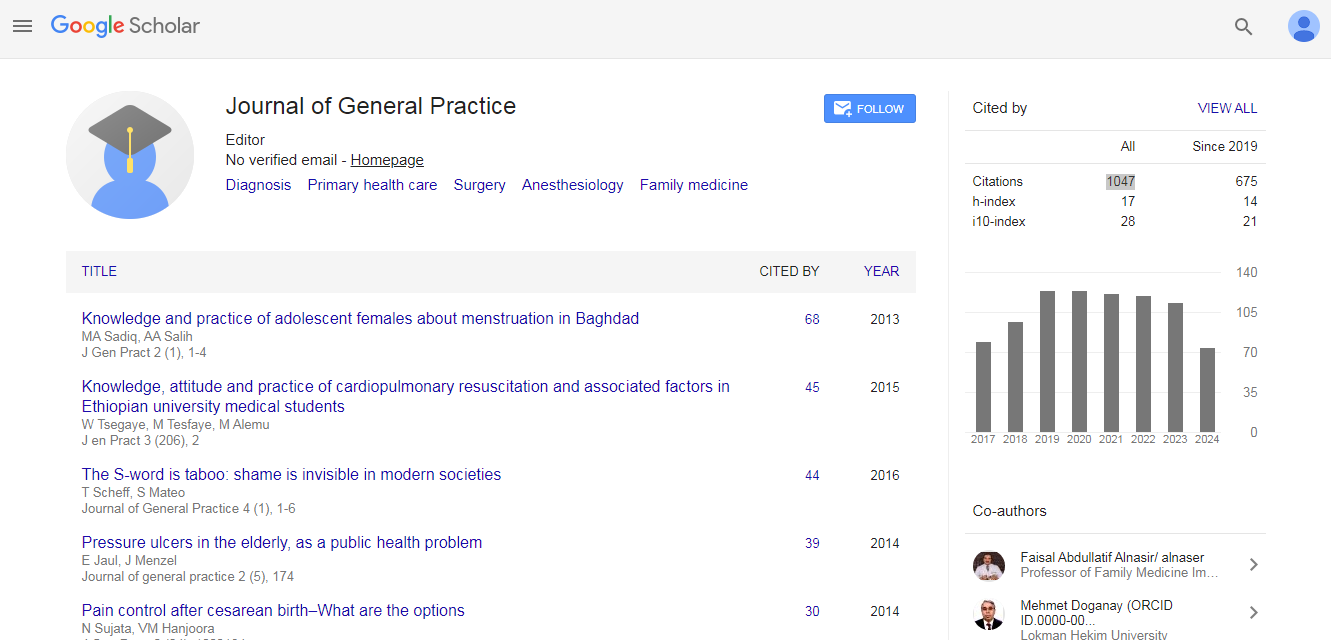The height and width of the screenshot is (640, 1331).
Task: Open the hamburger navigation menu
Action: [x=22, y=26]
